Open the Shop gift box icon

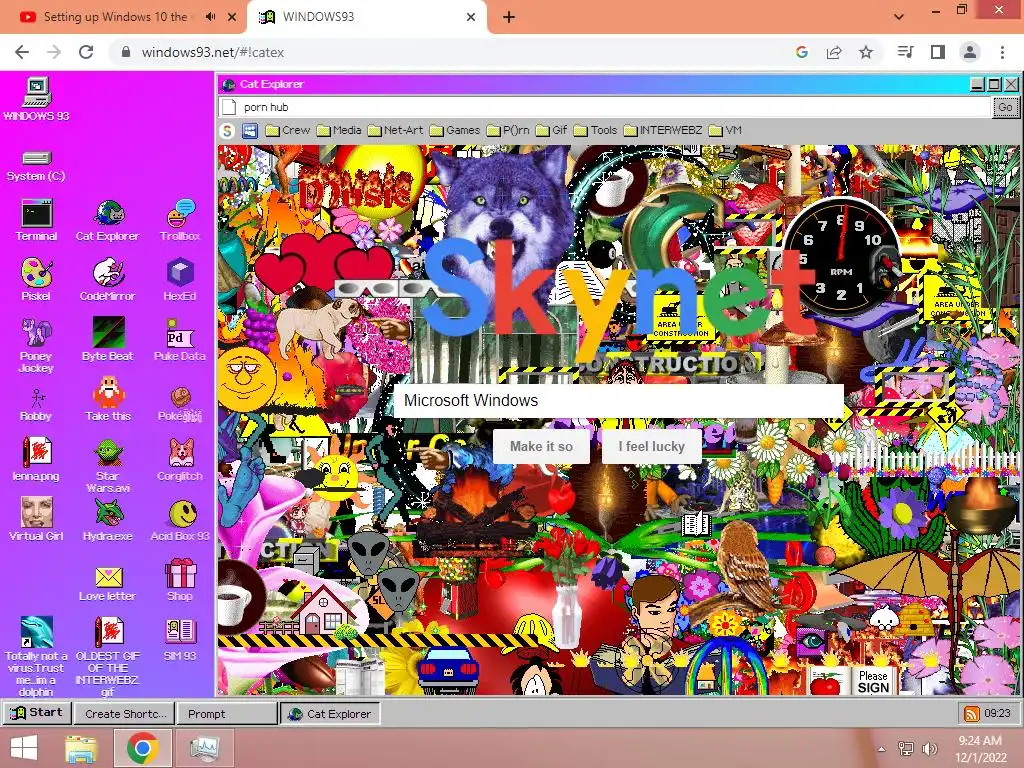[180, 580]
